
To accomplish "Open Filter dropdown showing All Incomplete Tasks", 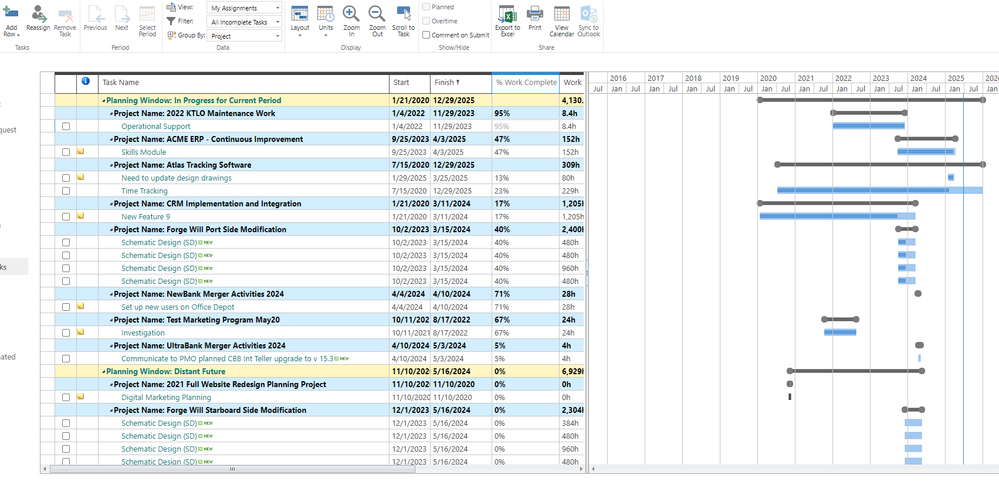I will (245, 21).
